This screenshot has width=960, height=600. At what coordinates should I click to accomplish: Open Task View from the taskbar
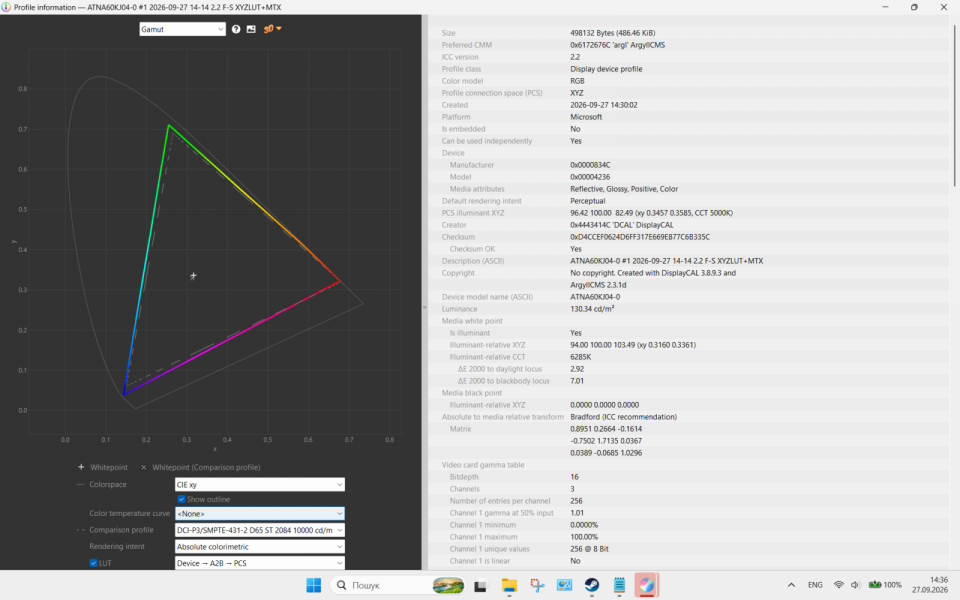(481, 585)
